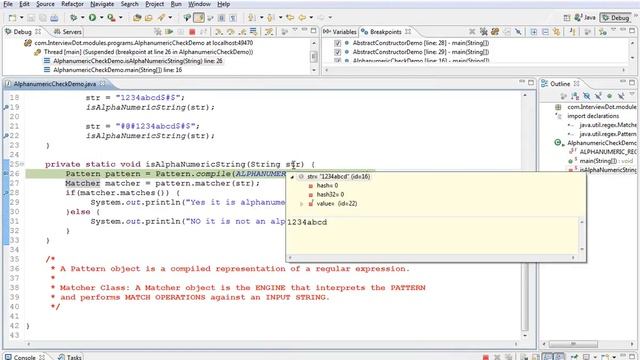The width and height of the screenshot is (640, 360).
Task: Click the Resume button in Debug view
Action: tap(169, 31)
